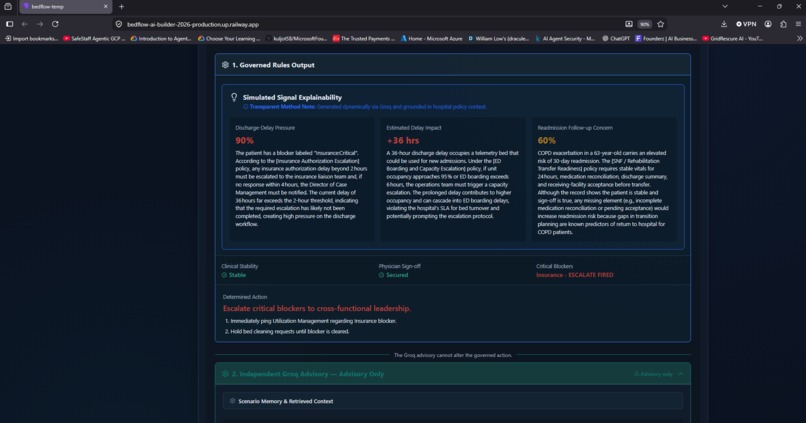Screen dimensions: 806x423
Task: Click the Insurance - ESCALATE FIRED blocker
Action: click(575, 275)
